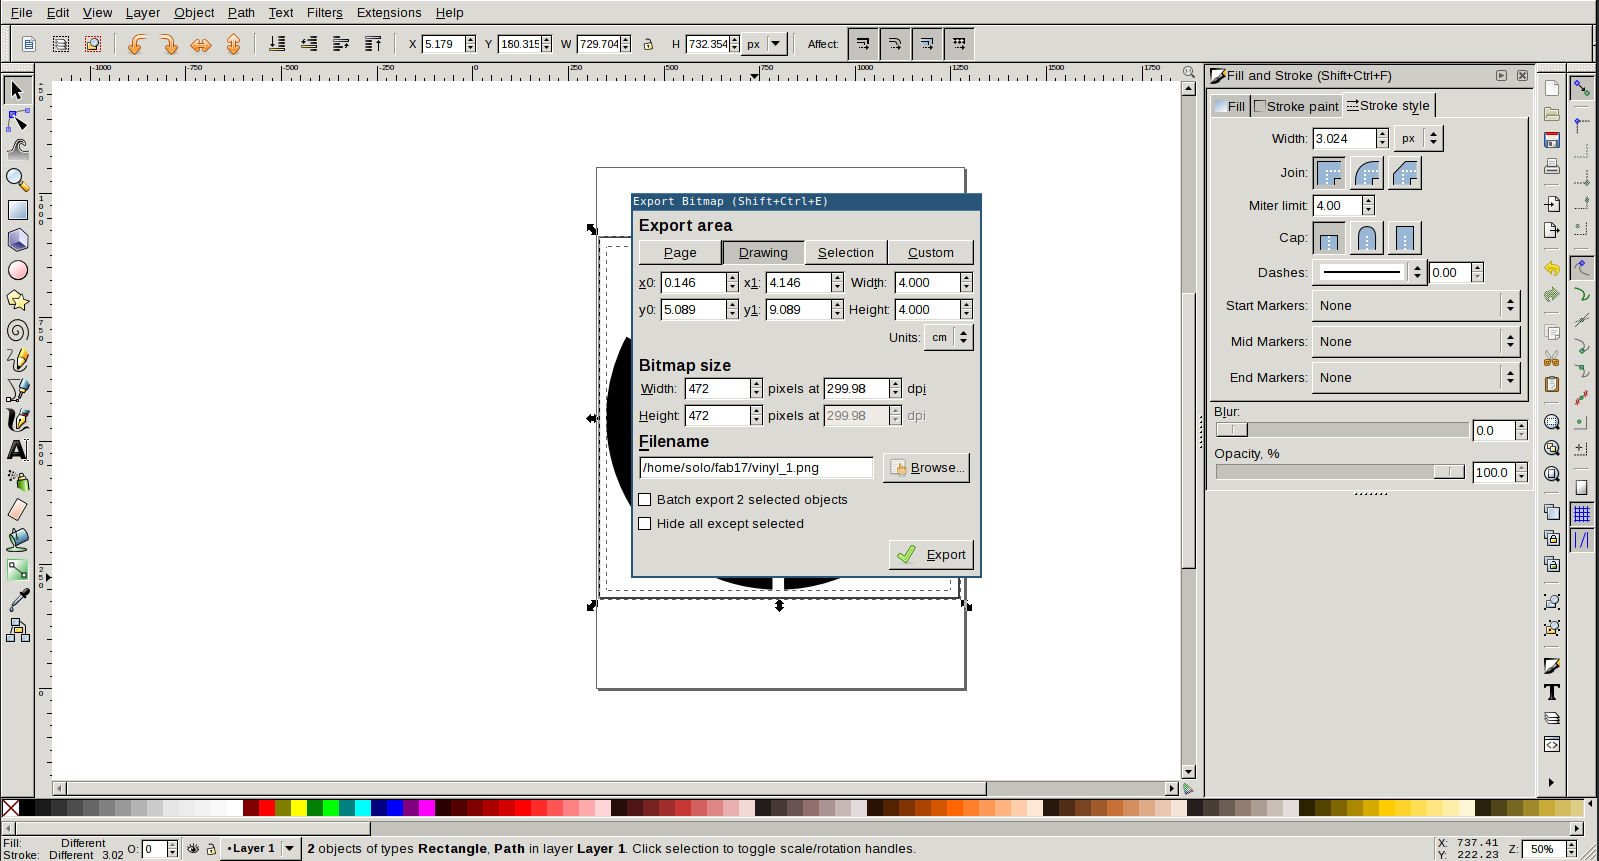Enable Batch export 2 selected objects
The height and width of the screenshot is (861, 1599).
[x=645, y=500]
